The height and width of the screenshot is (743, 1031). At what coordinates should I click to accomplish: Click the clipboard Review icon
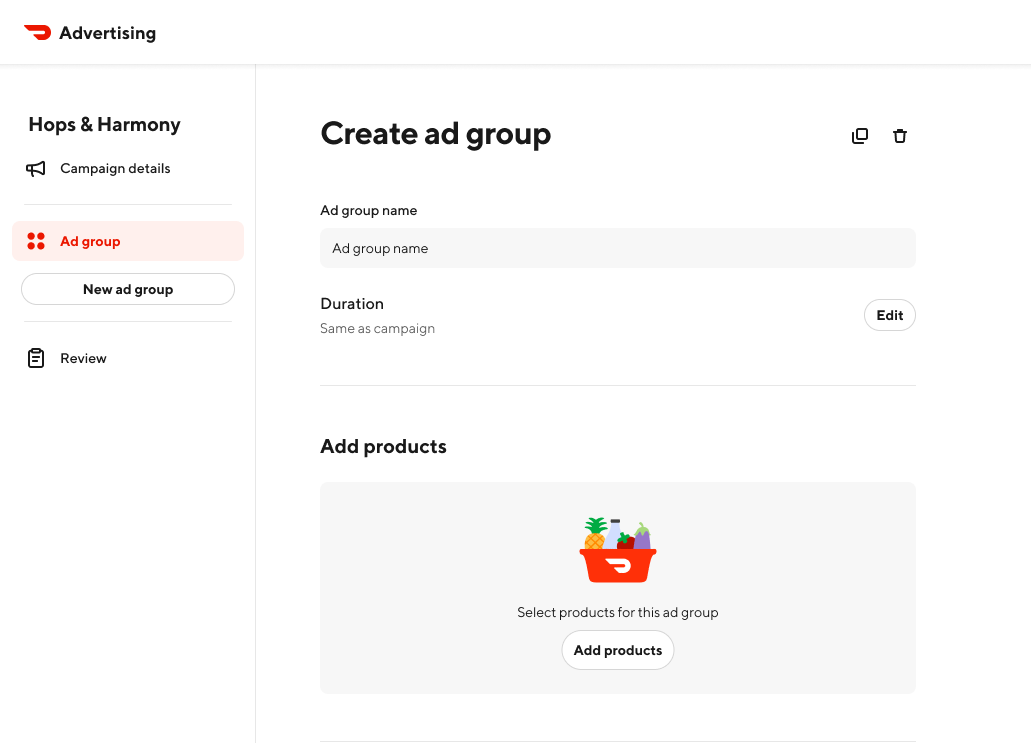36,358
